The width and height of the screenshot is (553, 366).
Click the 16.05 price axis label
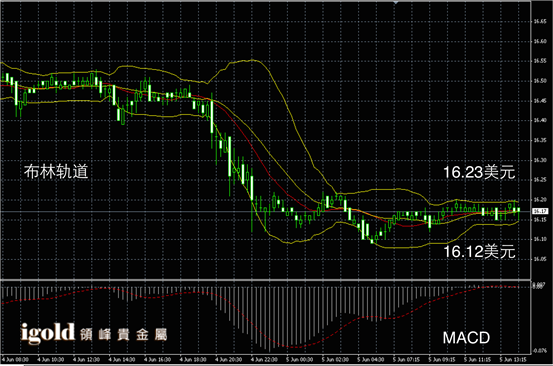coord(540,259)
